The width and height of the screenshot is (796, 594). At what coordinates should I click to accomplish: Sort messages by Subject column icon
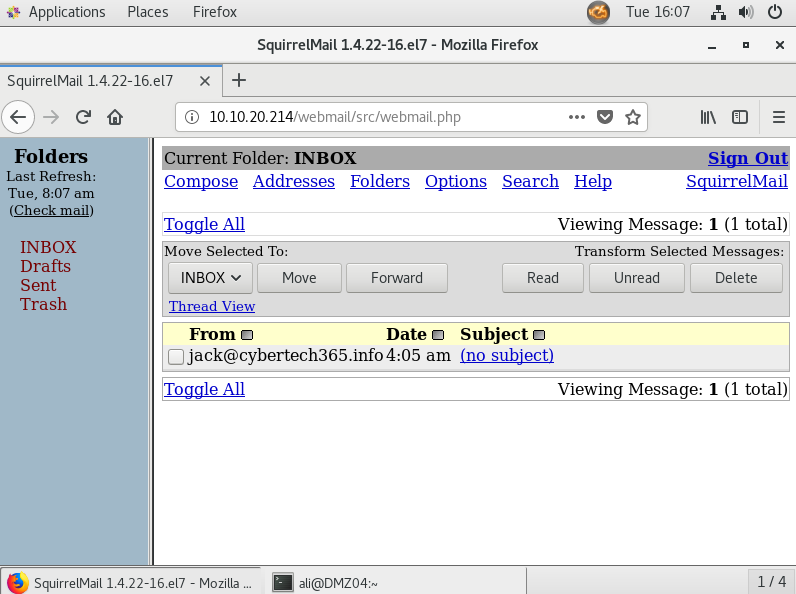click(x=539, y=335)
